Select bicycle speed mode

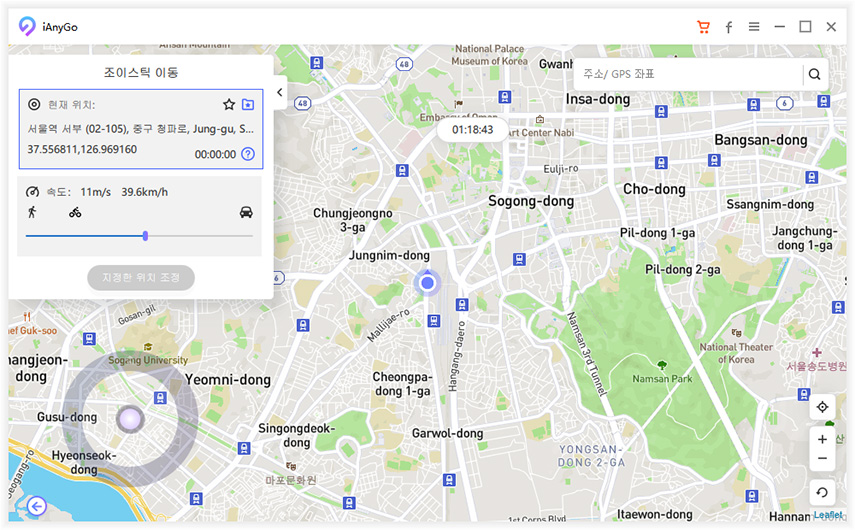[x=75, y=212]
